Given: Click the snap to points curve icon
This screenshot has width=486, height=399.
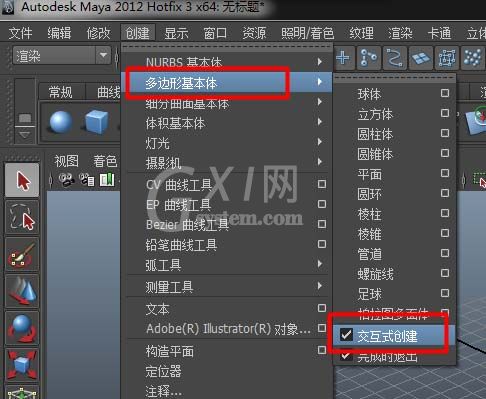Looking at the screenshot, I should pos(395,58).
